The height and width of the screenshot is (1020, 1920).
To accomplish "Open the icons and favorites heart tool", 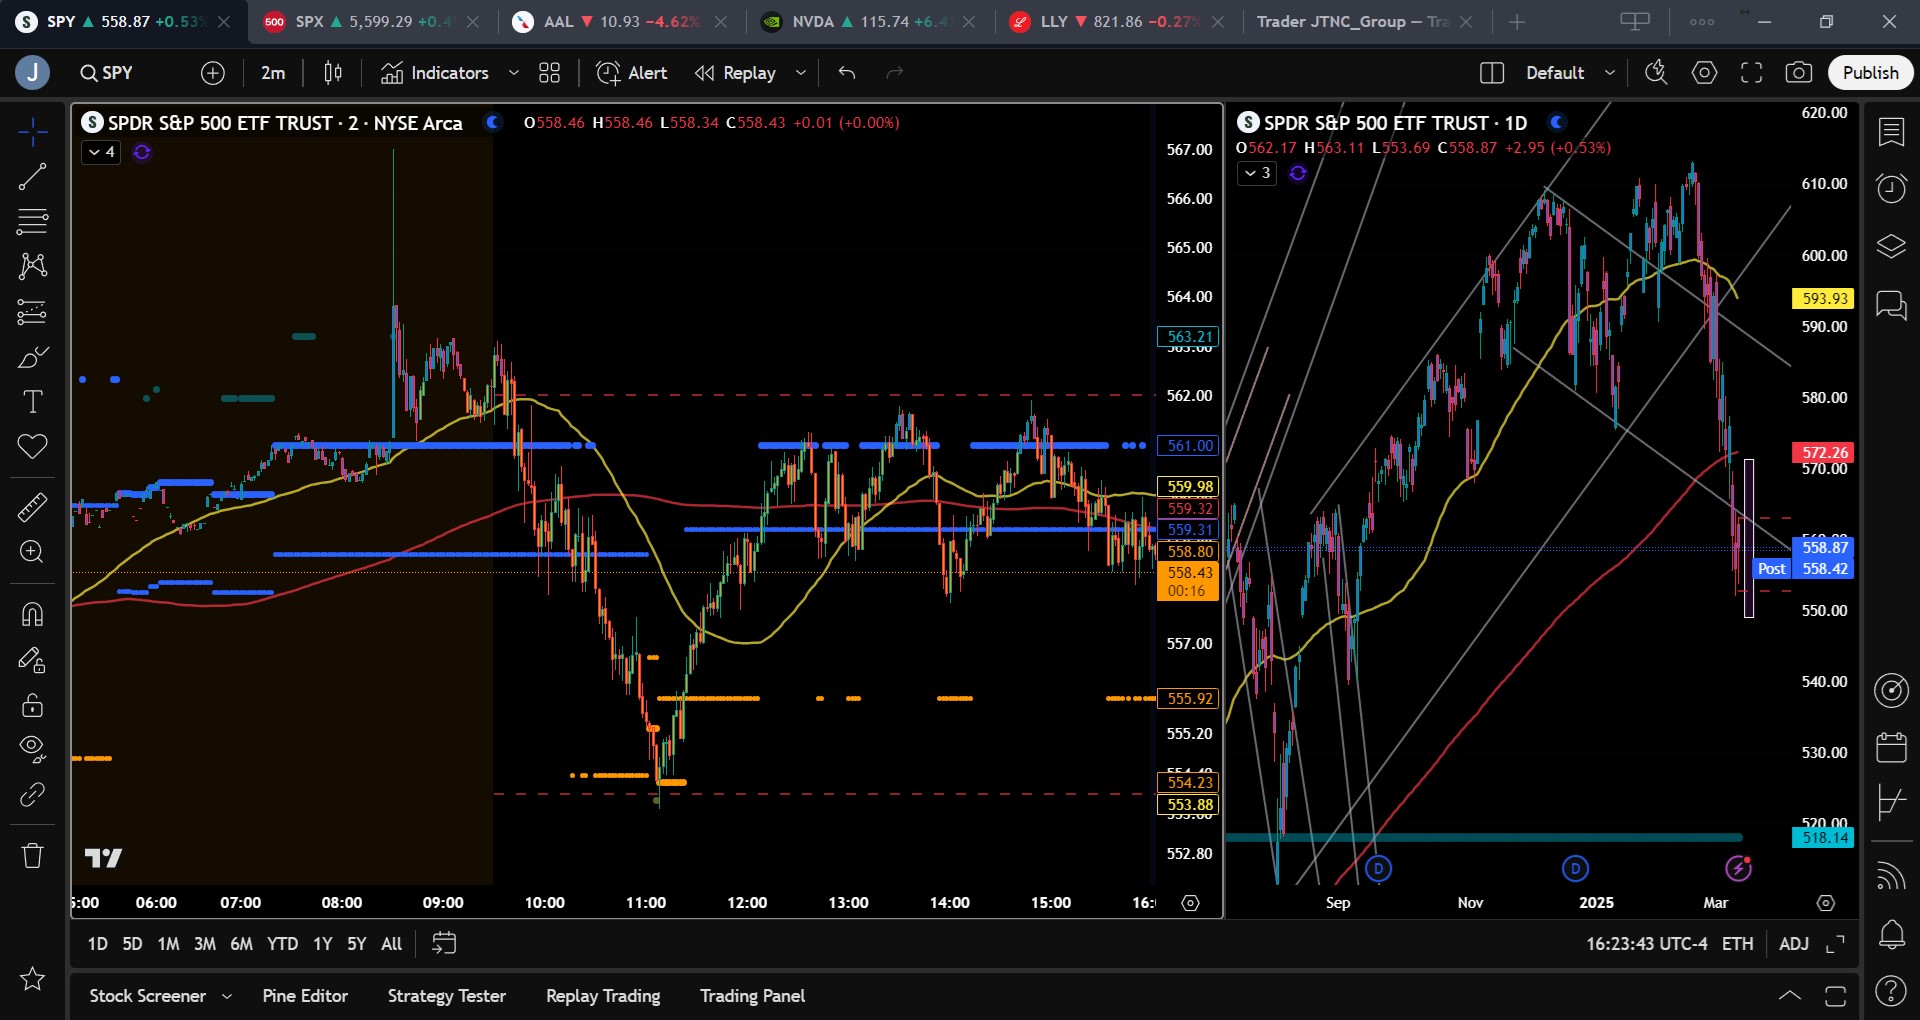I will 32,447.
